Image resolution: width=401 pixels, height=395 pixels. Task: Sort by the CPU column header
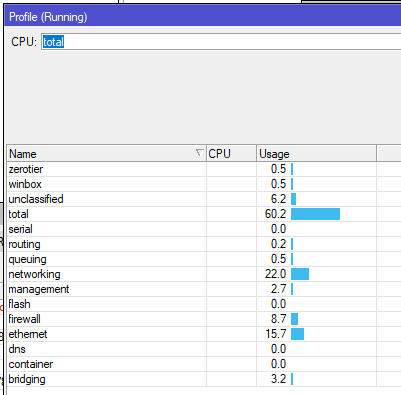click(x=231, y=154)
